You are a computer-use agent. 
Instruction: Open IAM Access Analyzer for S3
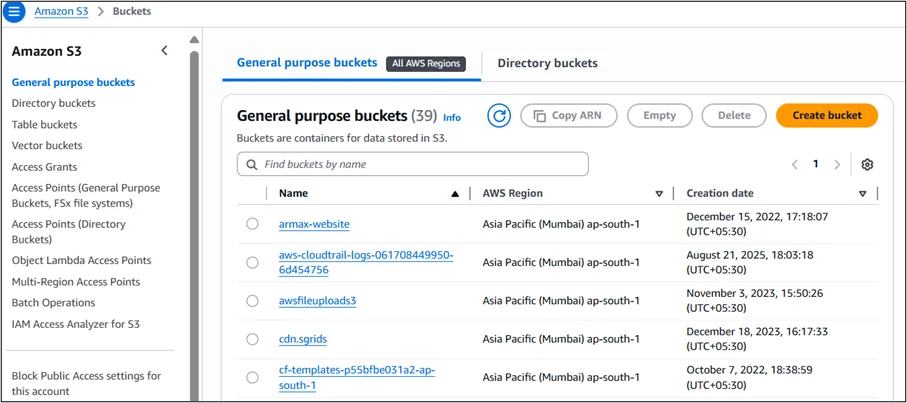(76, 324)
